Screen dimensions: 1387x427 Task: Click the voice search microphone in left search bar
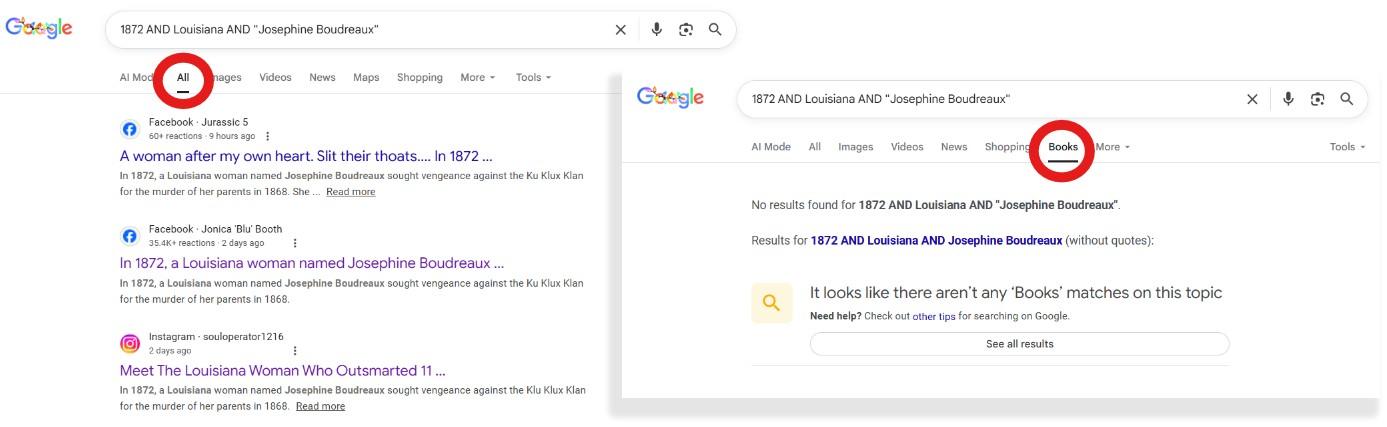point(657,30)
